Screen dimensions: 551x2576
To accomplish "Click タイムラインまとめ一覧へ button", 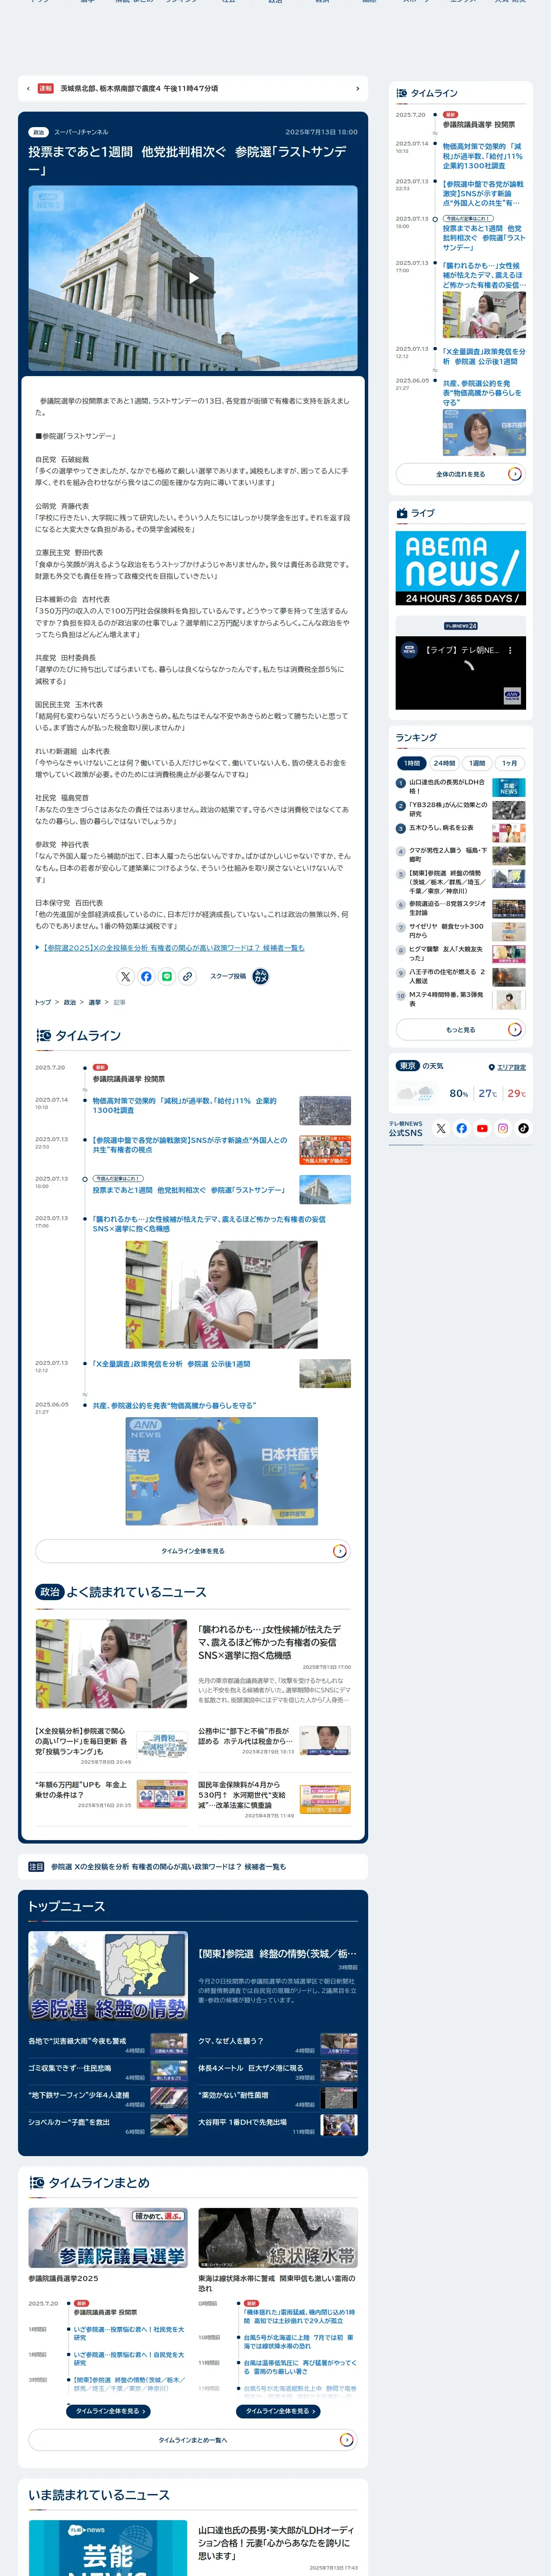I will pyautogui.click(x=193, y=2440).
